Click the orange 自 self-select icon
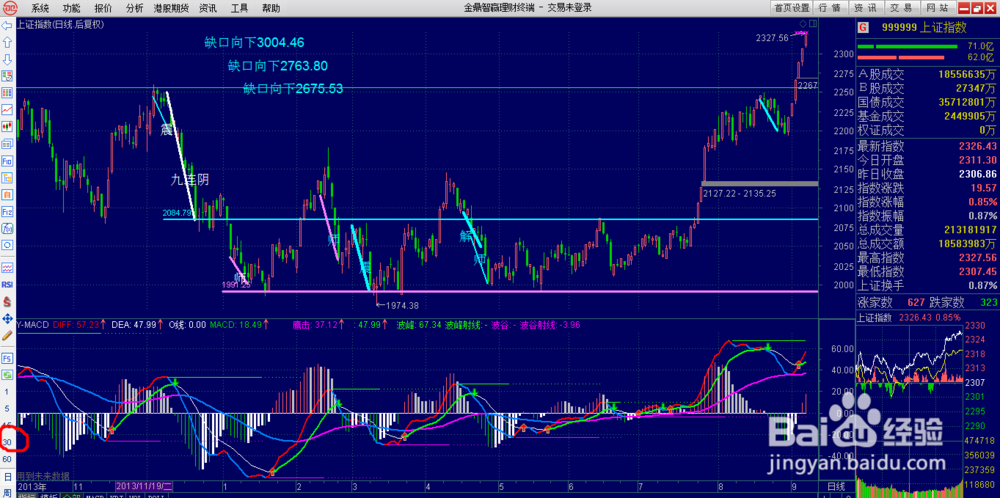The image size is (1000, 498). point(7,194)
